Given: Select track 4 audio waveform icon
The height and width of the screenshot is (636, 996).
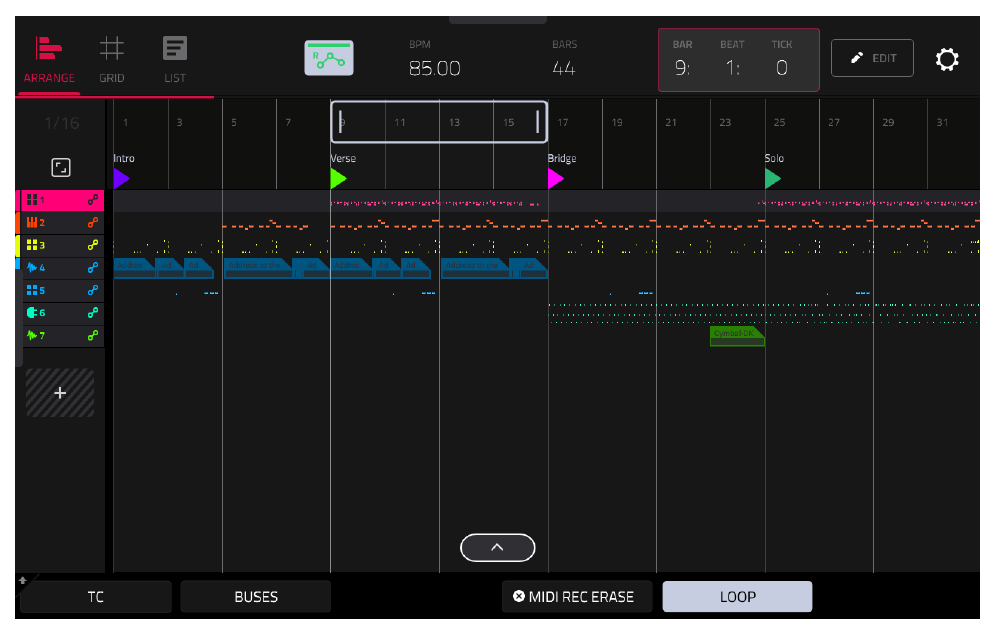Looking at the screenshot, I should pyautogui.click(x=32, y=267).
